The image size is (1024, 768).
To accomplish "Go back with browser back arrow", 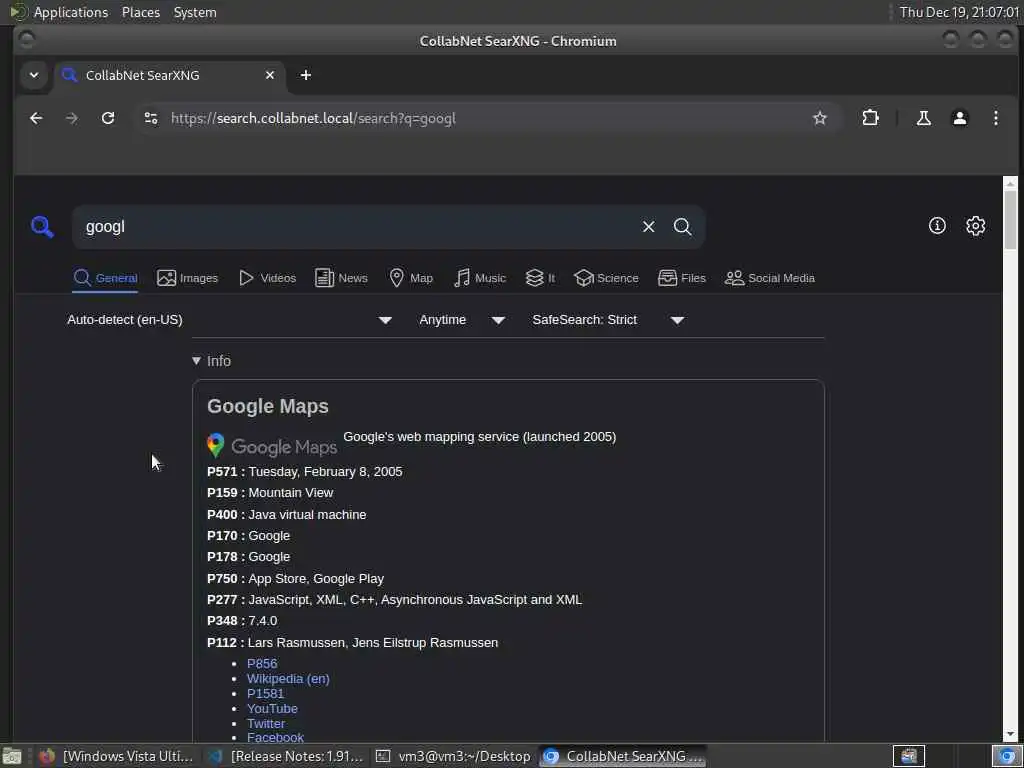I will click(x=37, y=118).
